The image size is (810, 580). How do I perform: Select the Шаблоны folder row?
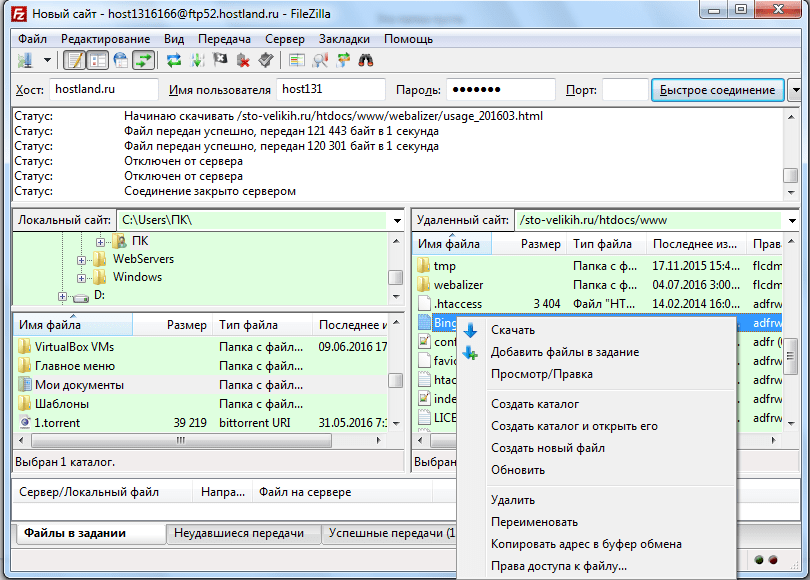click(x=201, y=404)
